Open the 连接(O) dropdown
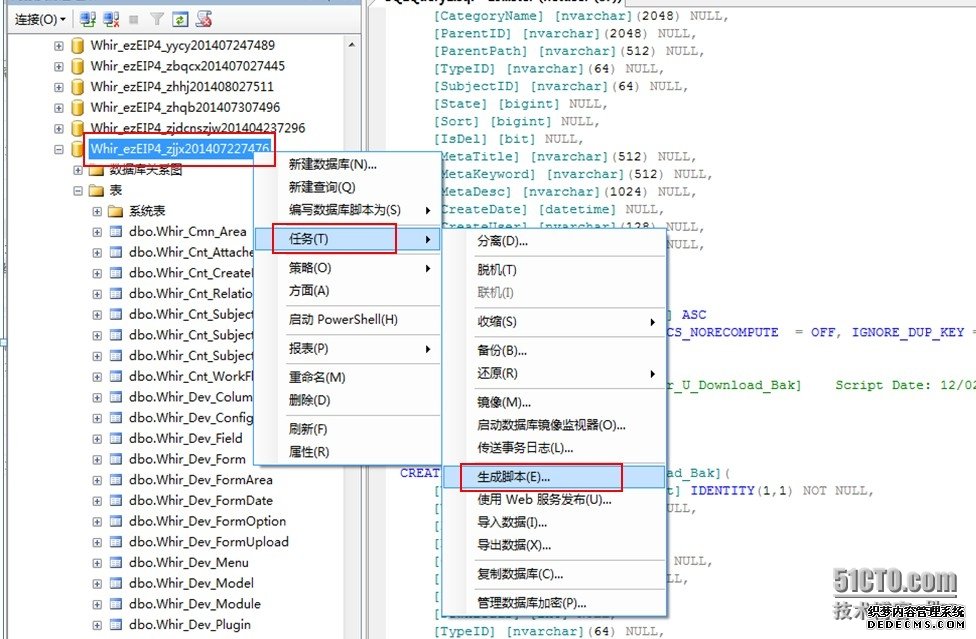The height and width of the screenshot is (639, 976). [x=40, y=19]
